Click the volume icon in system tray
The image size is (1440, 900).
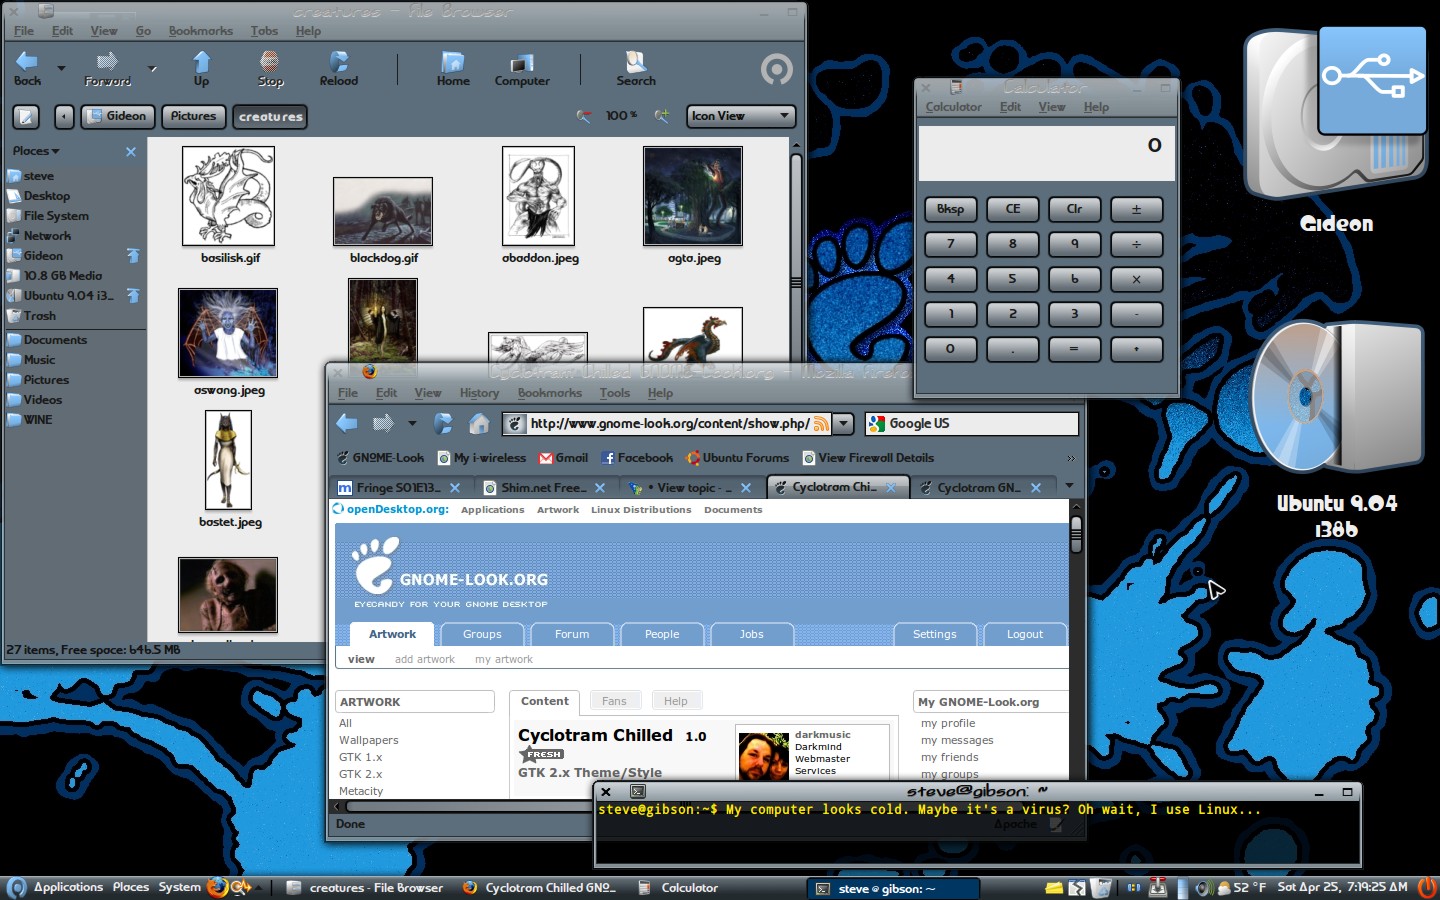pos(1203,888)
